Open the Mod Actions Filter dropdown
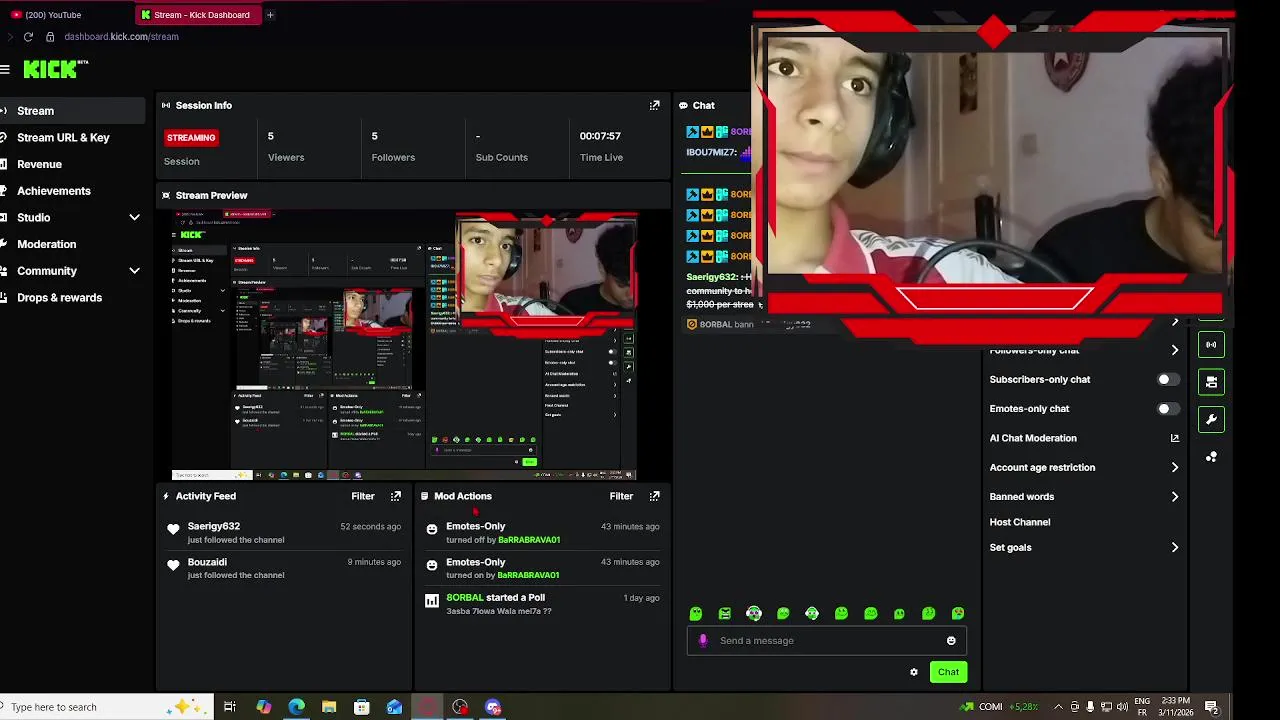Image resolution: width=1280 pixels, height=720 pixels. (621, 496)
